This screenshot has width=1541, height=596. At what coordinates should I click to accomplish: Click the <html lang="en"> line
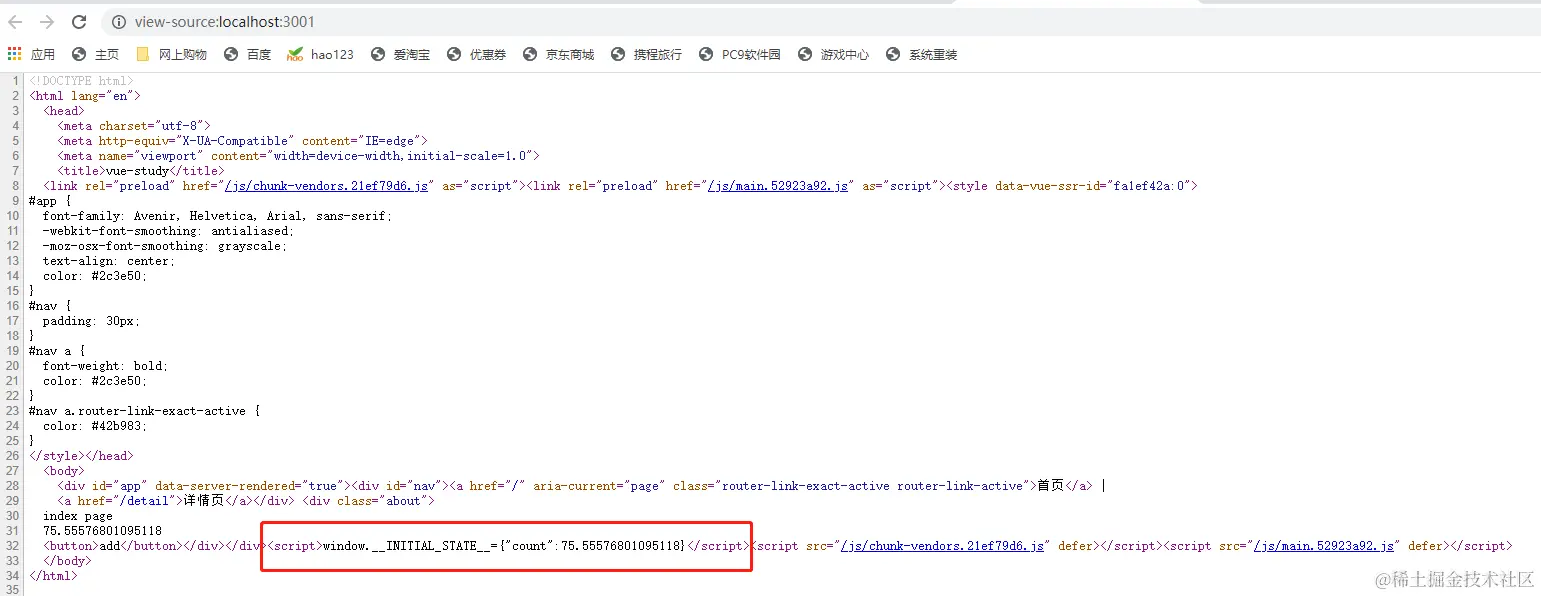(85, 96)
